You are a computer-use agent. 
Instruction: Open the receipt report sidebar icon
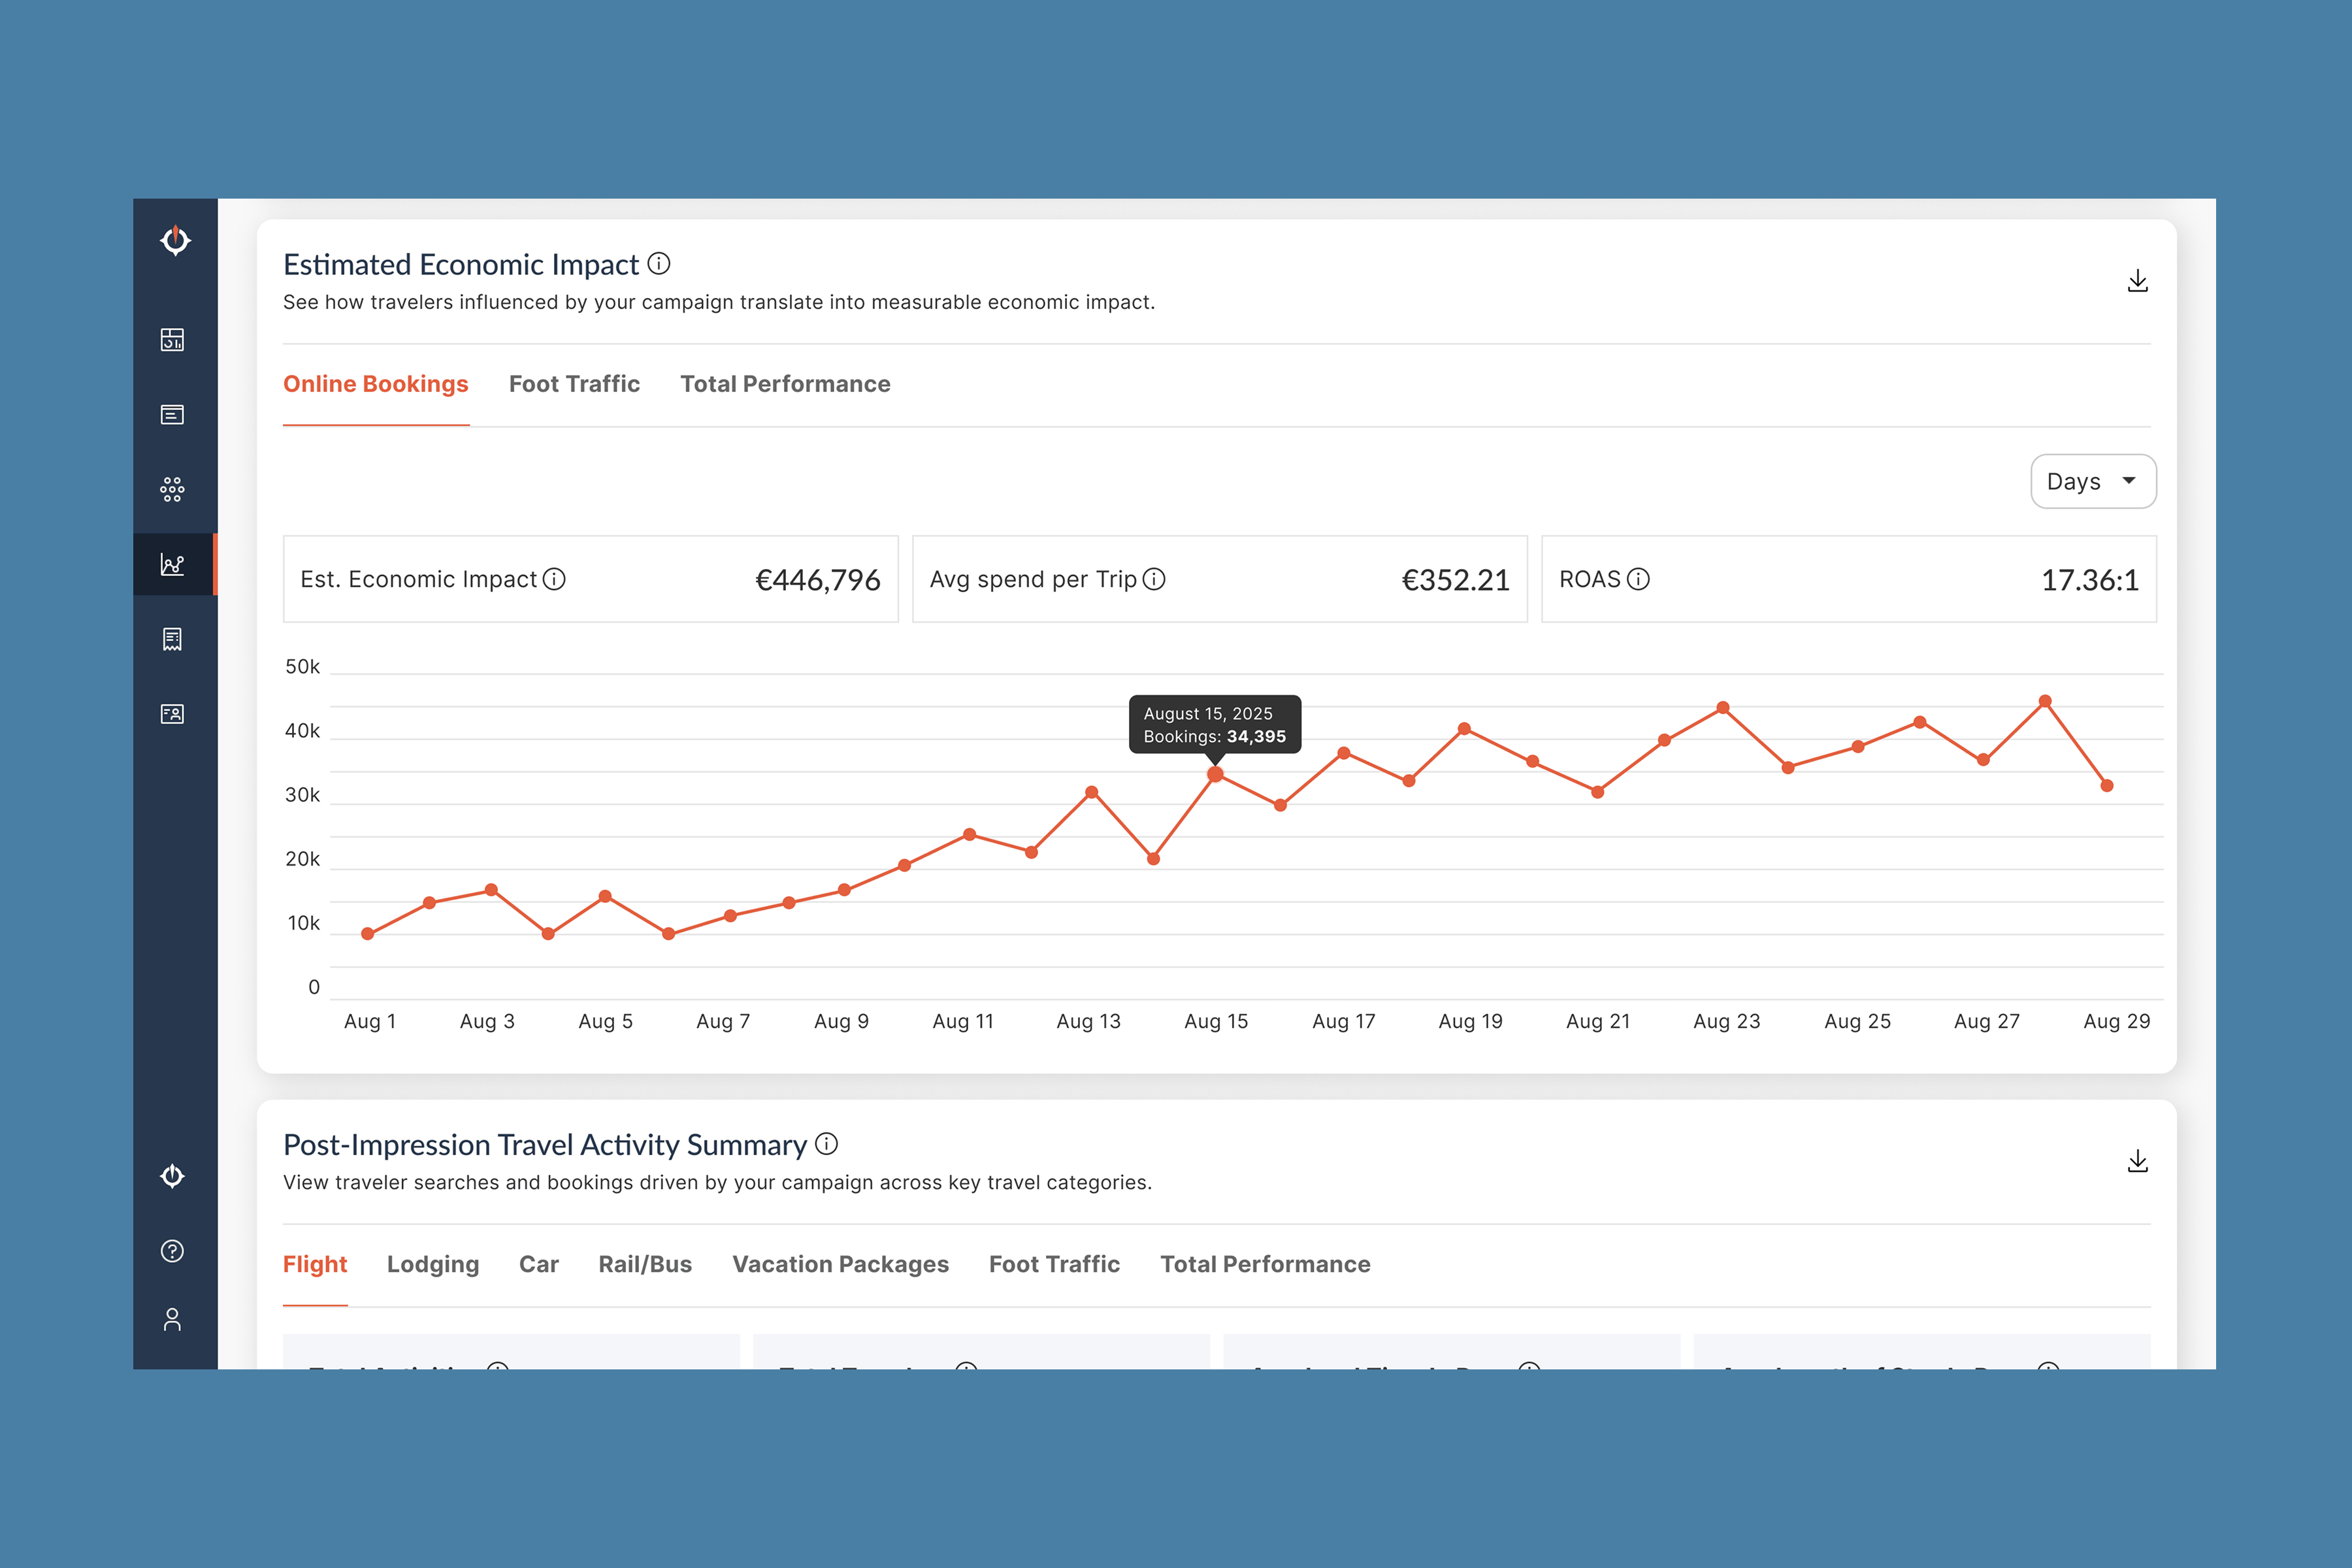[172, 639]
